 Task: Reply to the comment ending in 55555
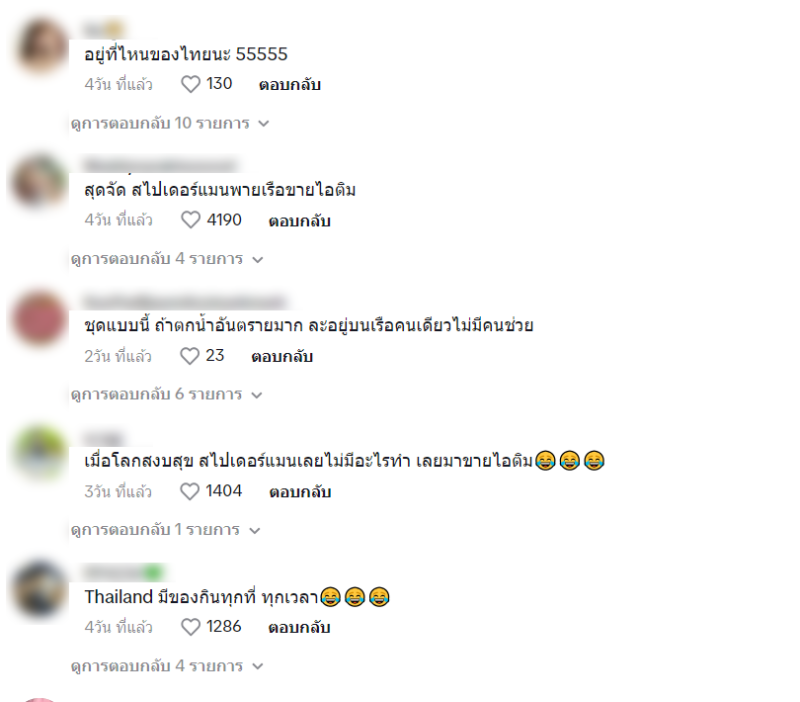[290, 85]
